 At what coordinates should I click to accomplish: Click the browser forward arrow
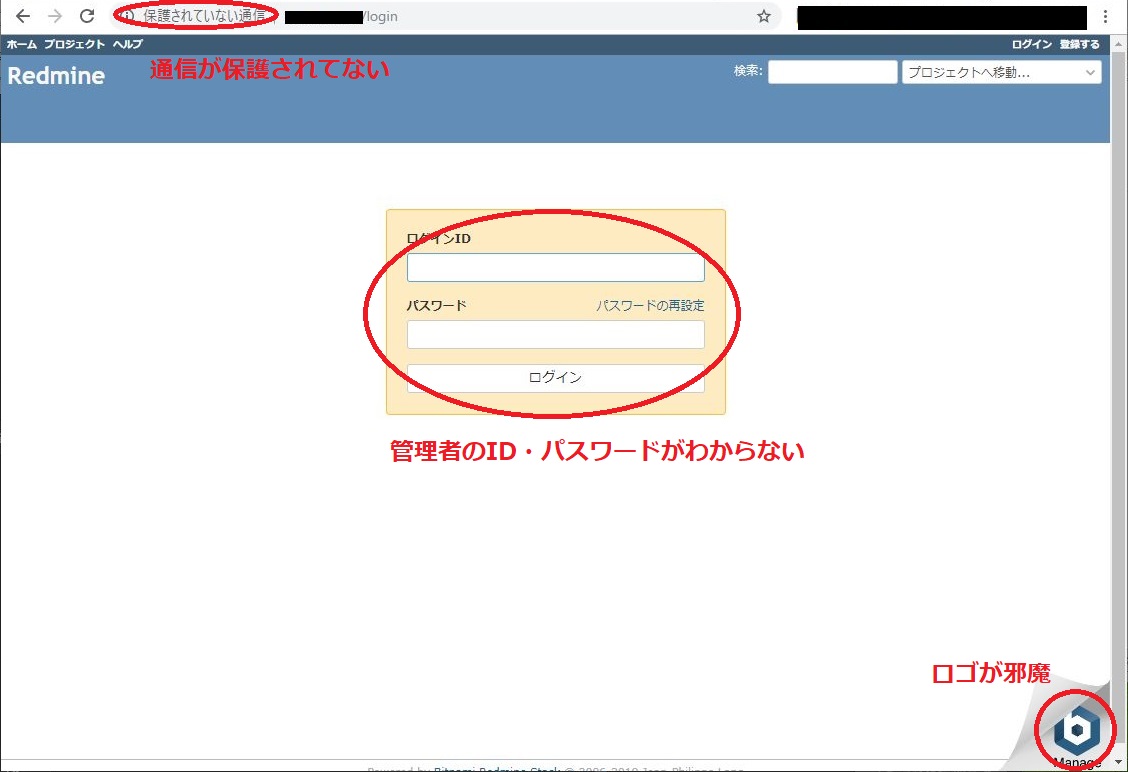point(55,16)
